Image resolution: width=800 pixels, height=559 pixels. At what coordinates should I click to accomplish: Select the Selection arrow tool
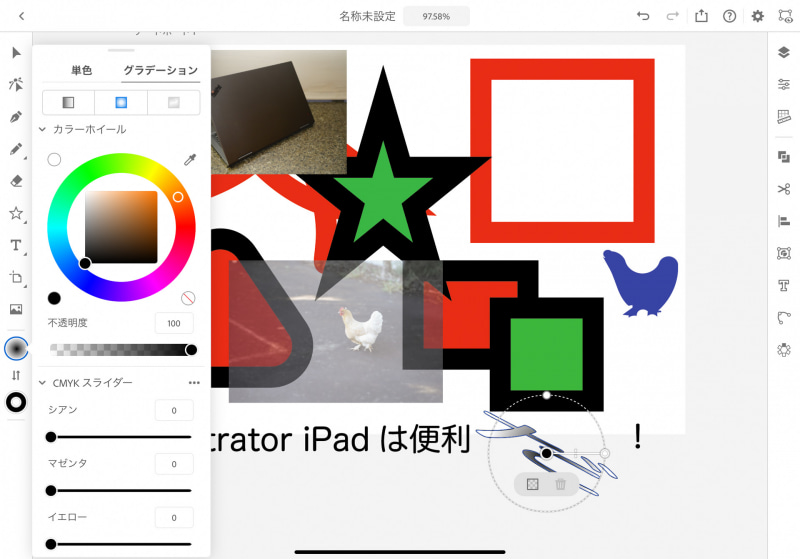(16, 53)
